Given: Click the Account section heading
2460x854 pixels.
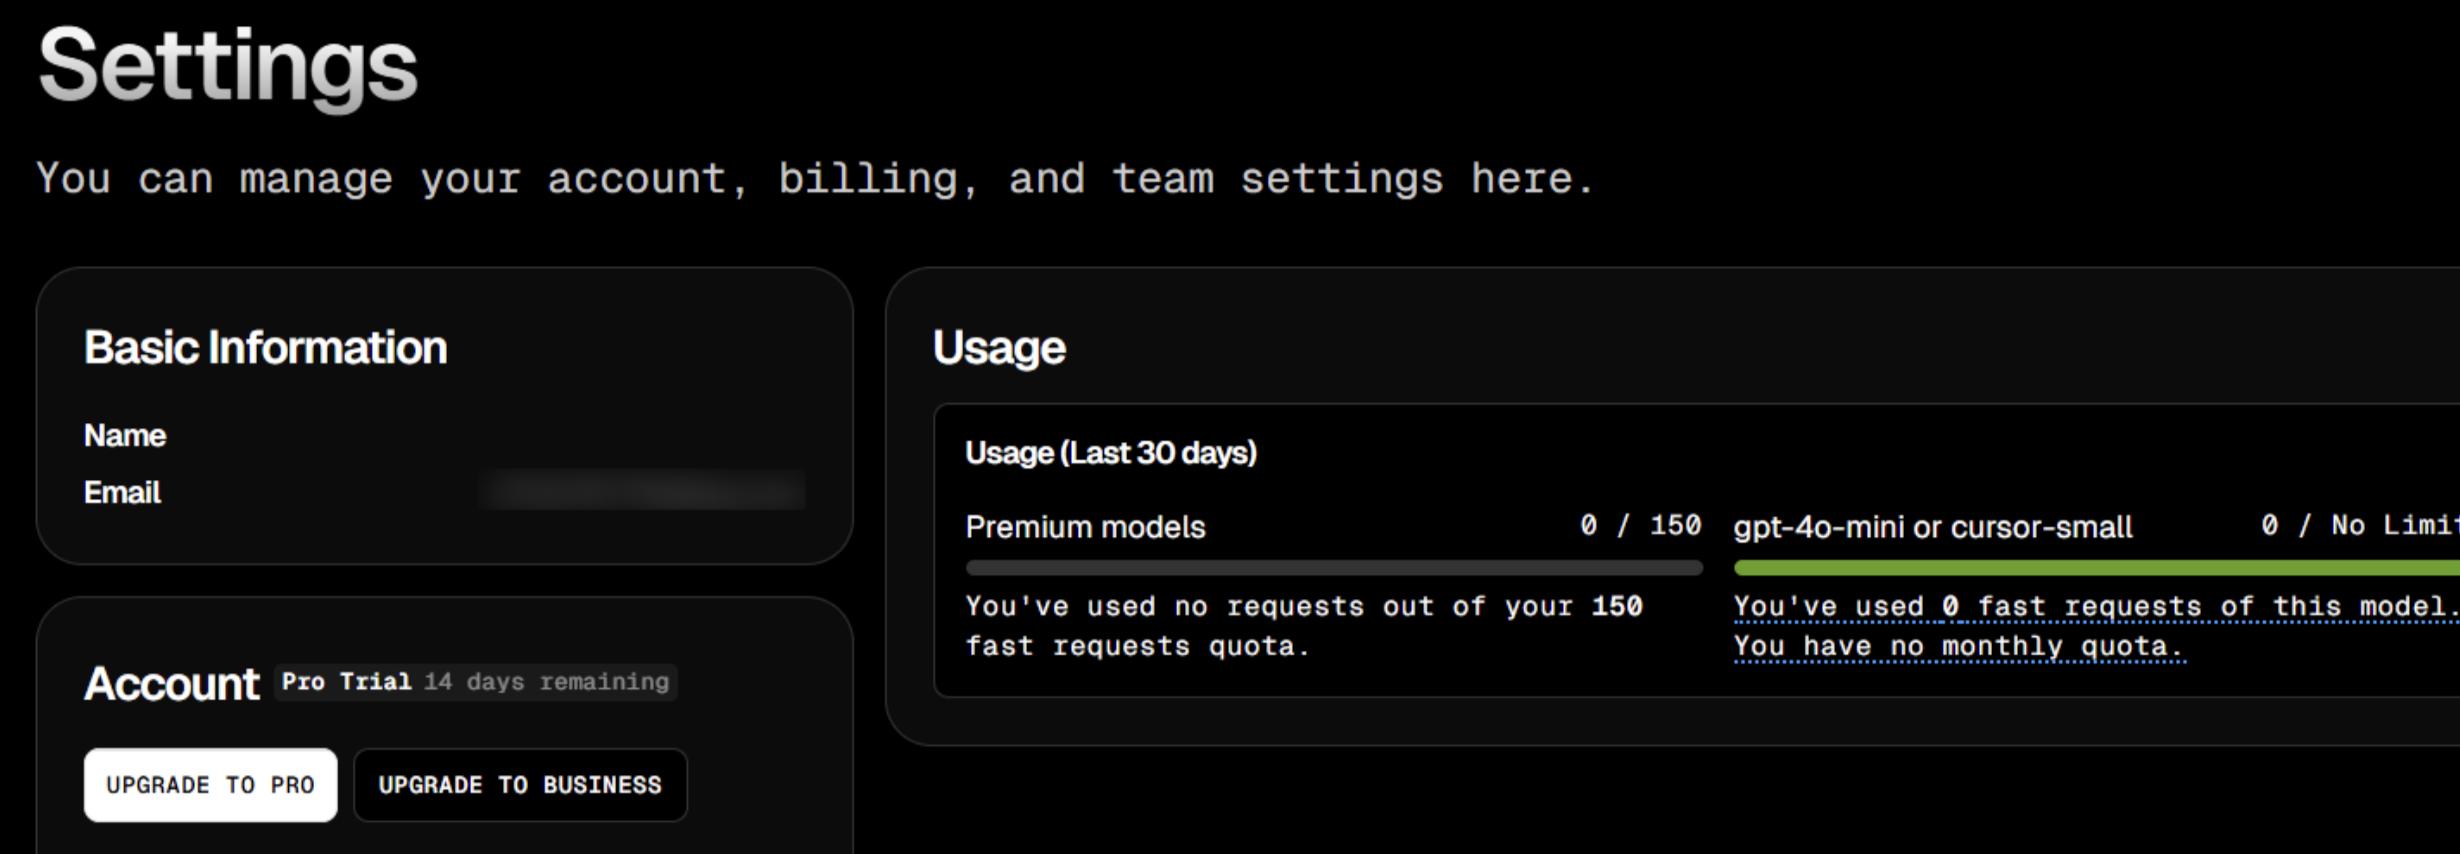Looking at the screenshot, I should coord(171,684).
